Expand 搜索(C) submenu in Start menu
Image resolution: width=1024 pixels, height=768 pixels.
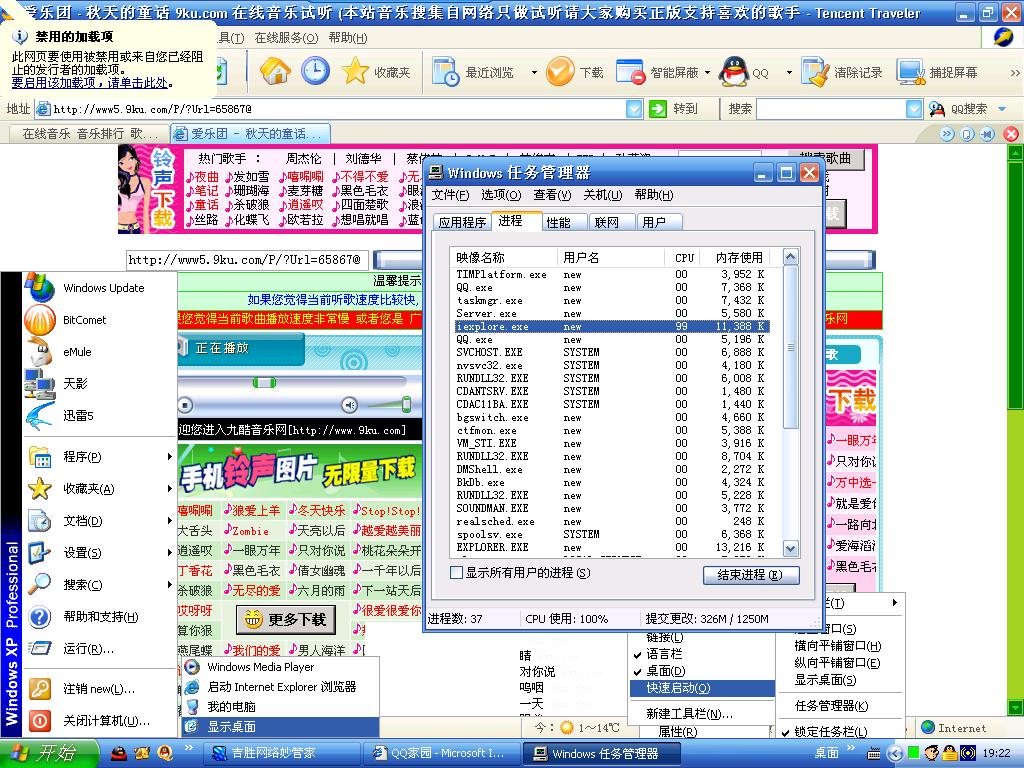(x=170, y=584)
